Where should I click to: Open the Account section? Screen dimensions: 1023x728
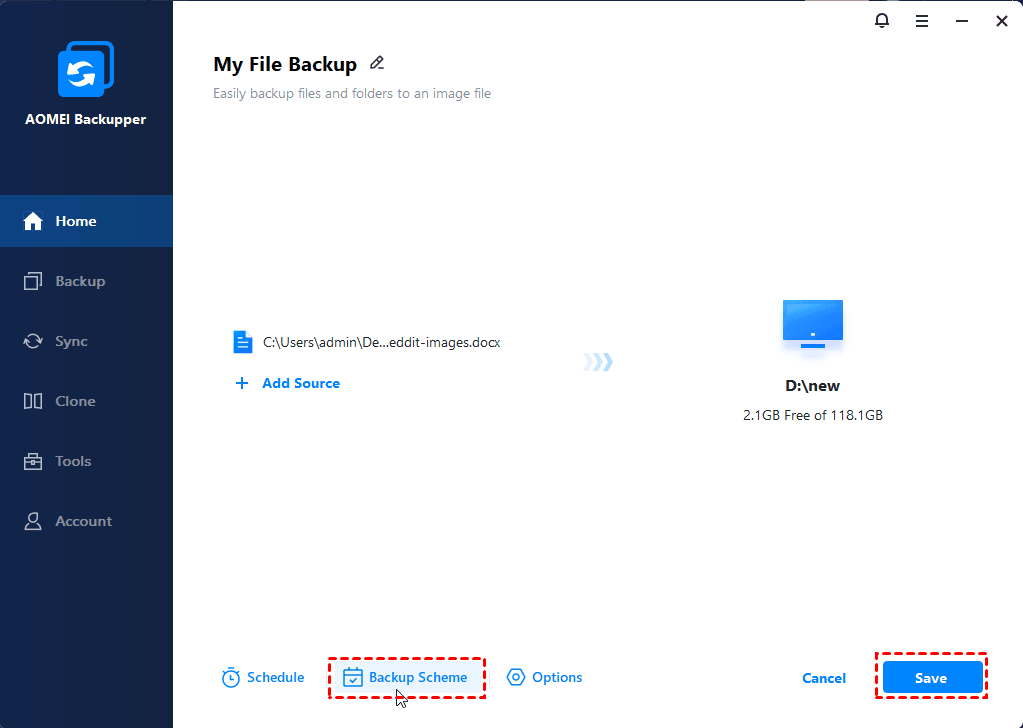86,521
